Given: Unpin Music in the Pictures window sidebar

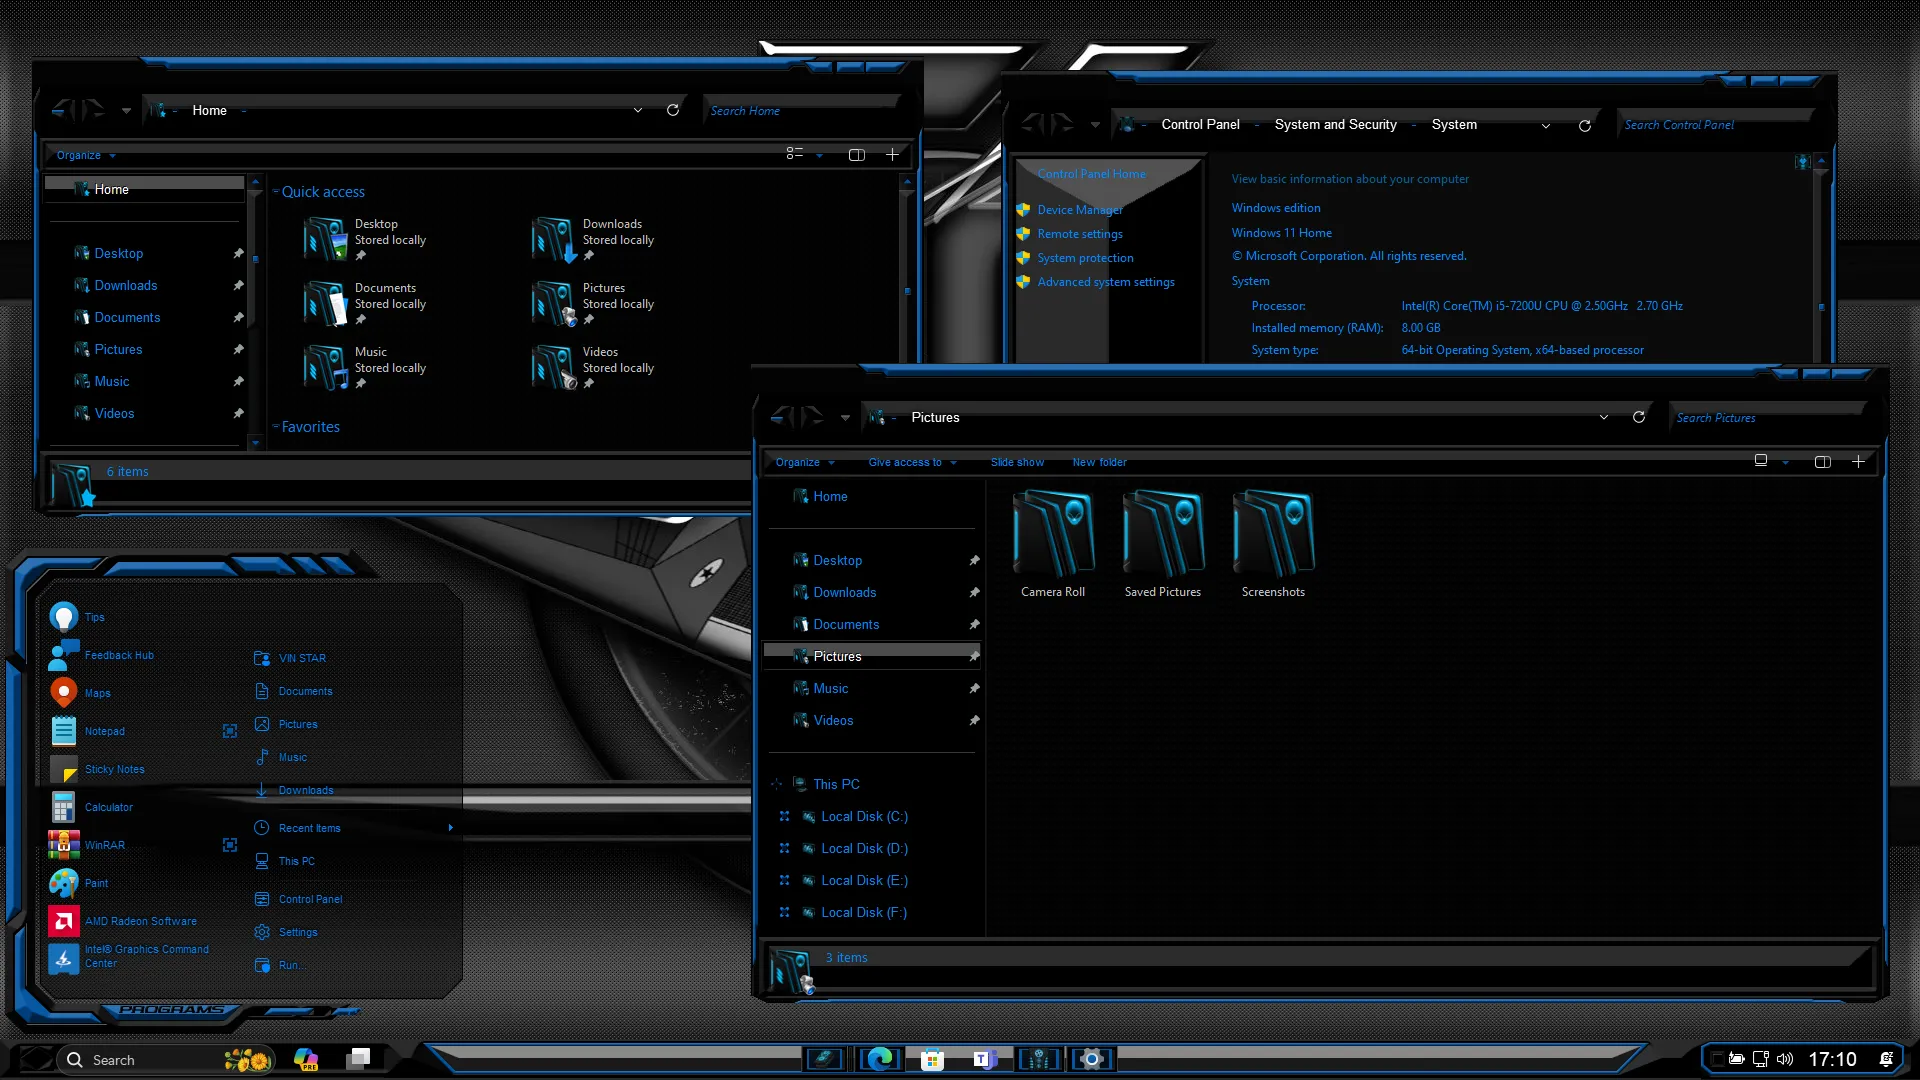Looking at the screenshot, I should click(x=974, y=688).
